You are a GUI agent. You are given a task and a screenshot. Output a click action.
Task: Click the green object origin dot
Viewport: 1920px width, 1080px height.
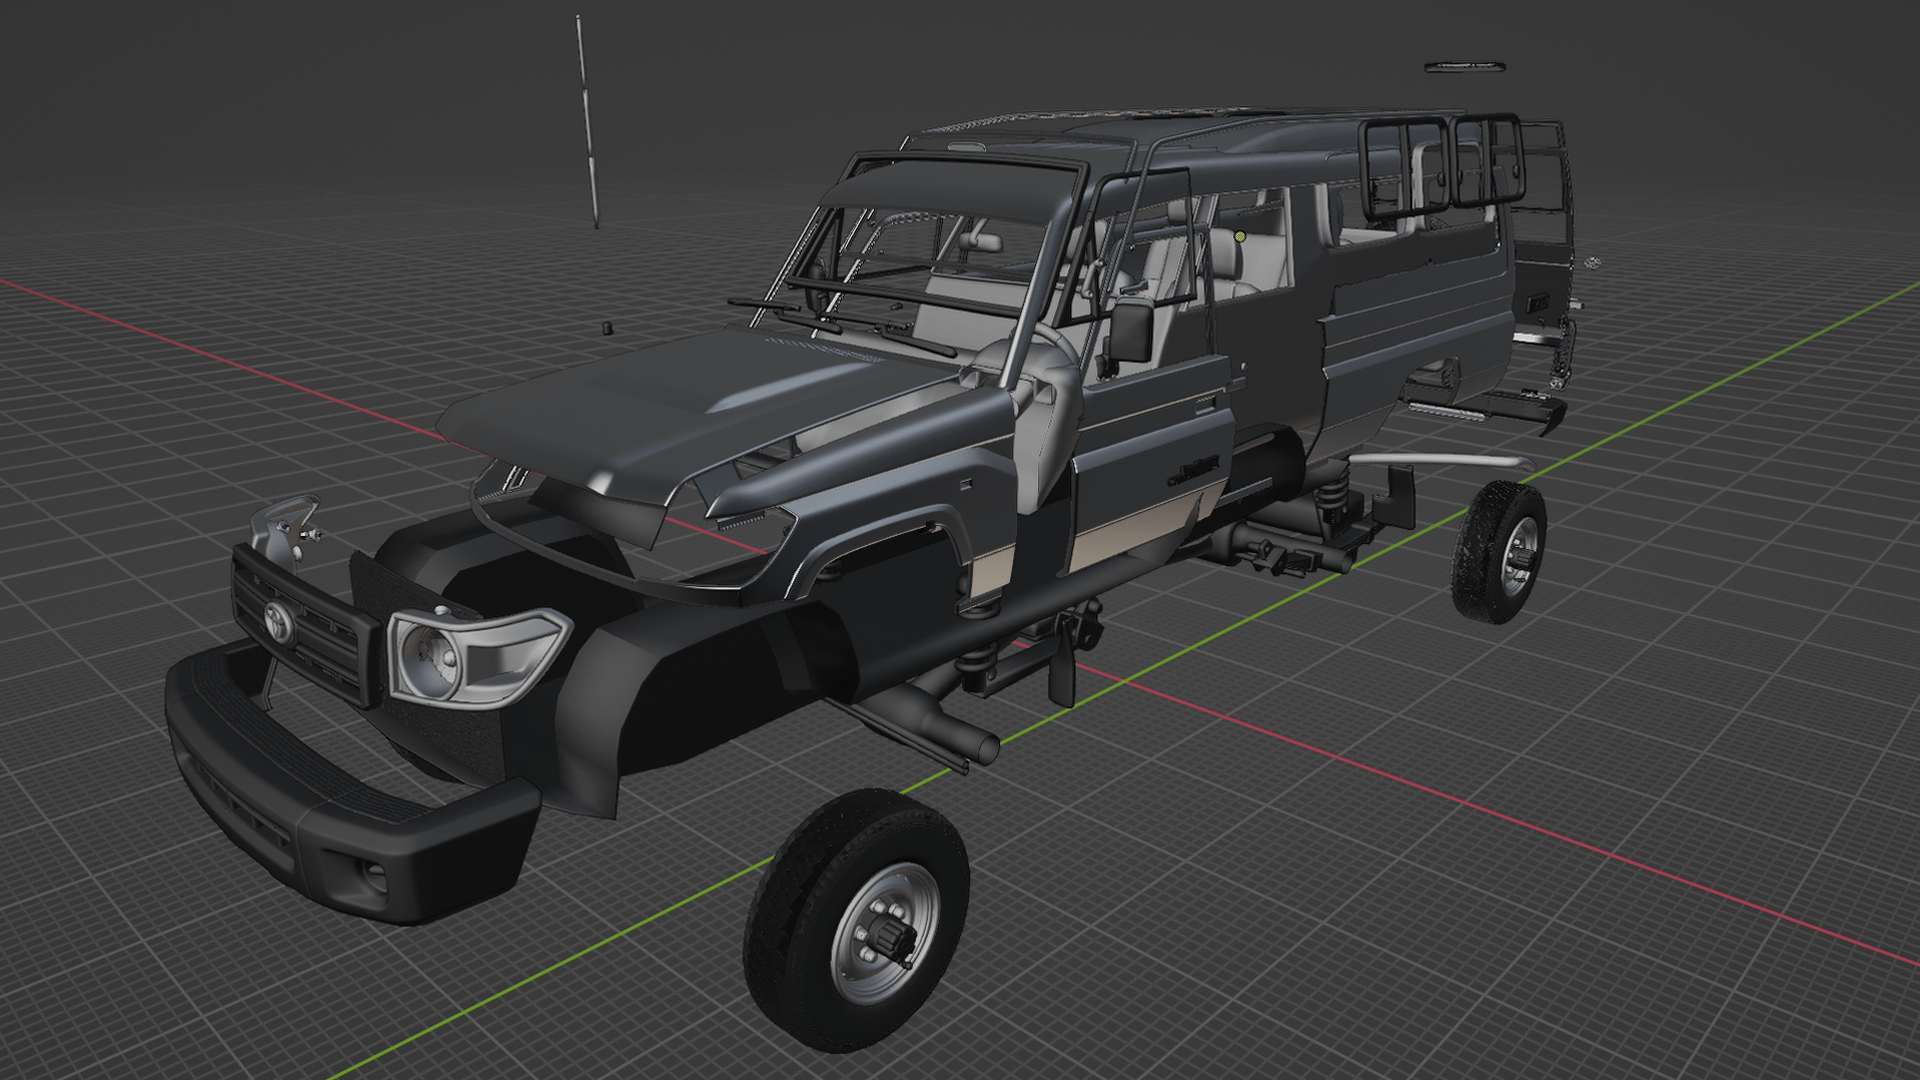pyautogui.click(x=1240, y=237)
